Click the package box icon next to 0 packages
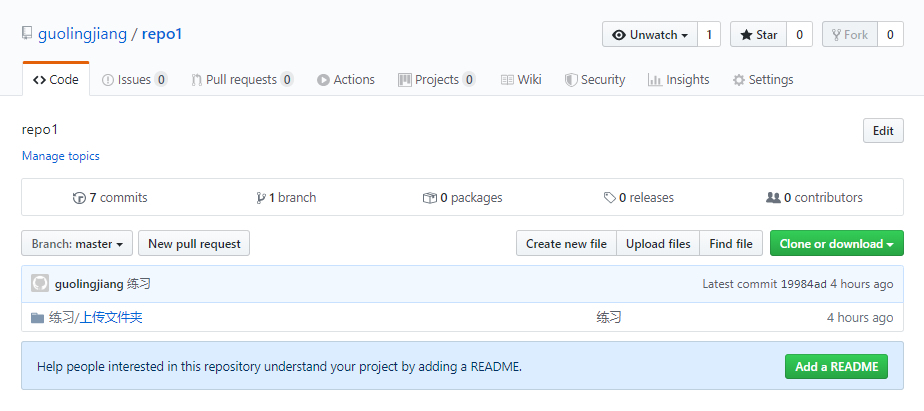924x411 pixels. [430, 198]
